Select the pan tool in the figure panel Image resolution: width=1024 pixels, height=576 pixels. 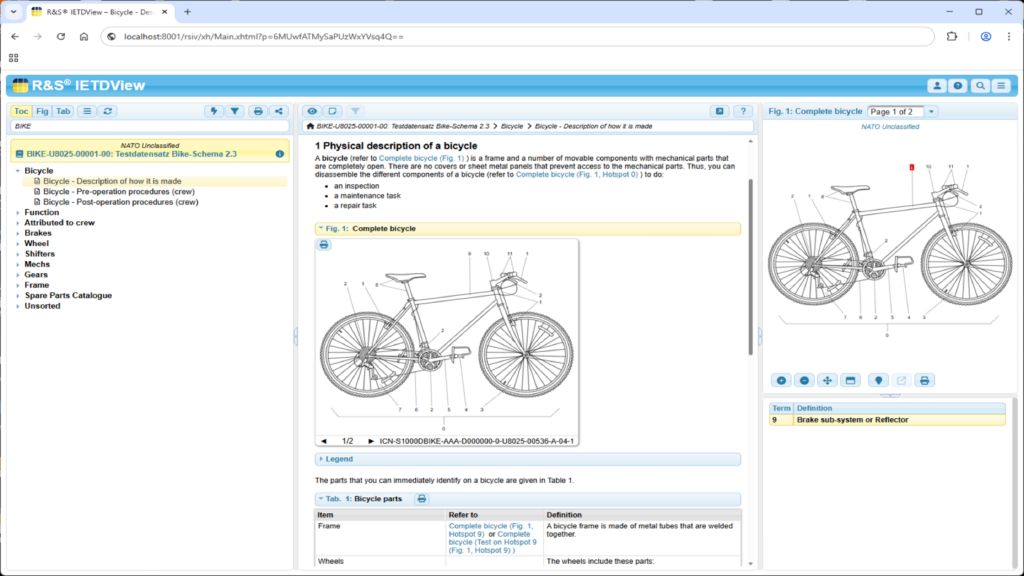point(827,380)
